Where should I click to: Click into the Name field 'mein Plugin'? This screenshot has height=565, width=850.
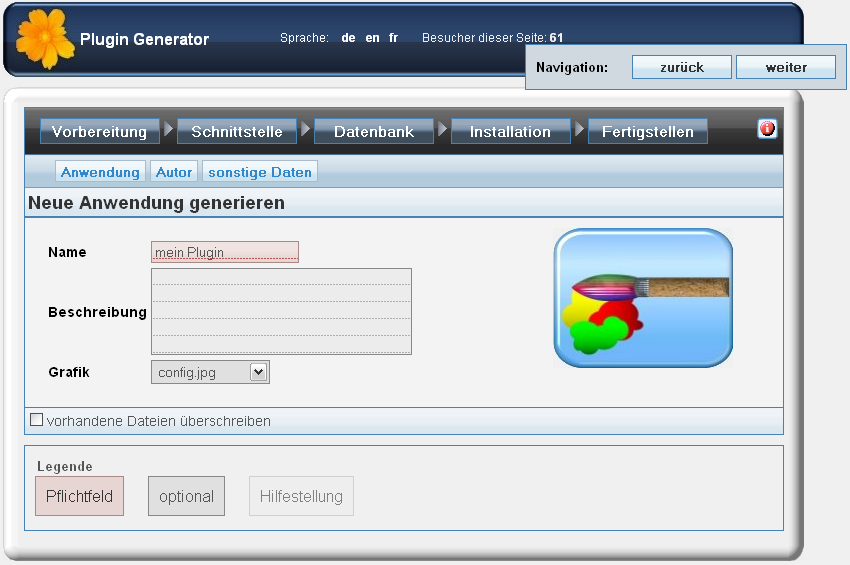(x=225, y=252)
